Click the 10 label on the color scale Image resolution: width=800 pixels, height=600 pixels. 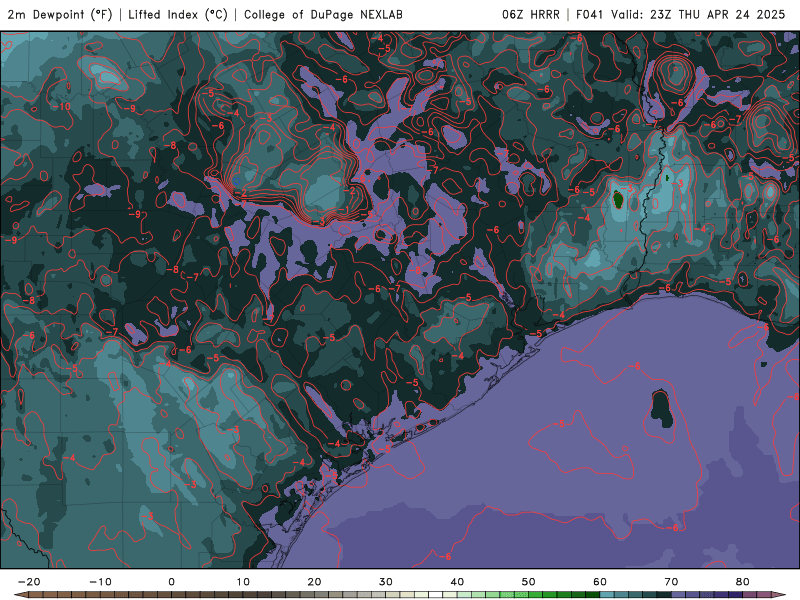click(243, 582)
